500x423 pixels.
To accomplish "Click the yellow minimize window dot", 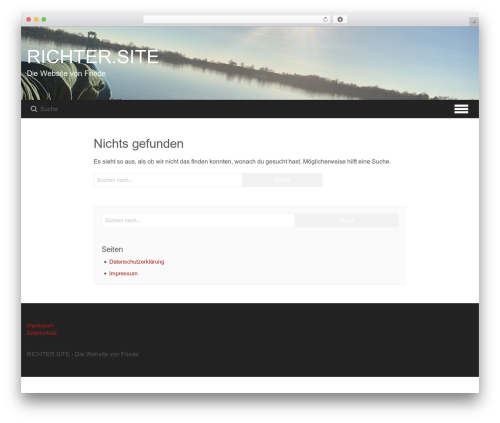I will click(x=36, y=19).
